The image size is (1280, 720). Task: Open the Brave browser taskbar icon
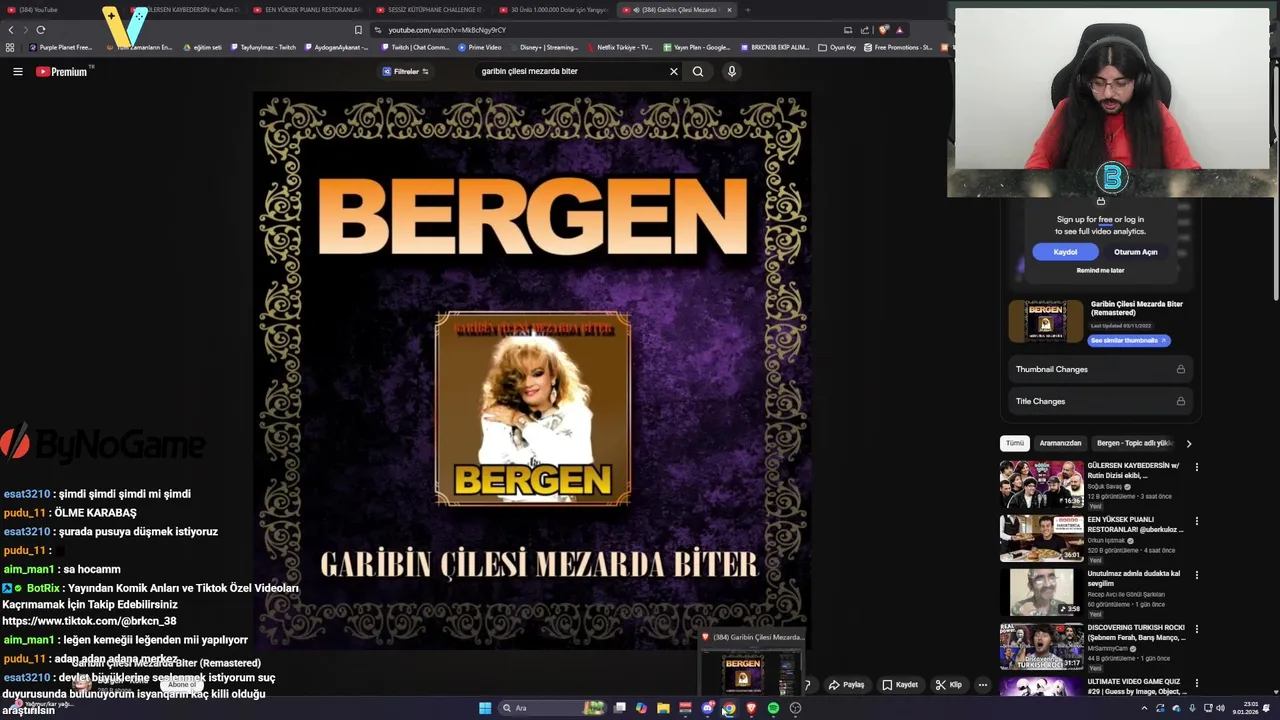coord(751,708)
